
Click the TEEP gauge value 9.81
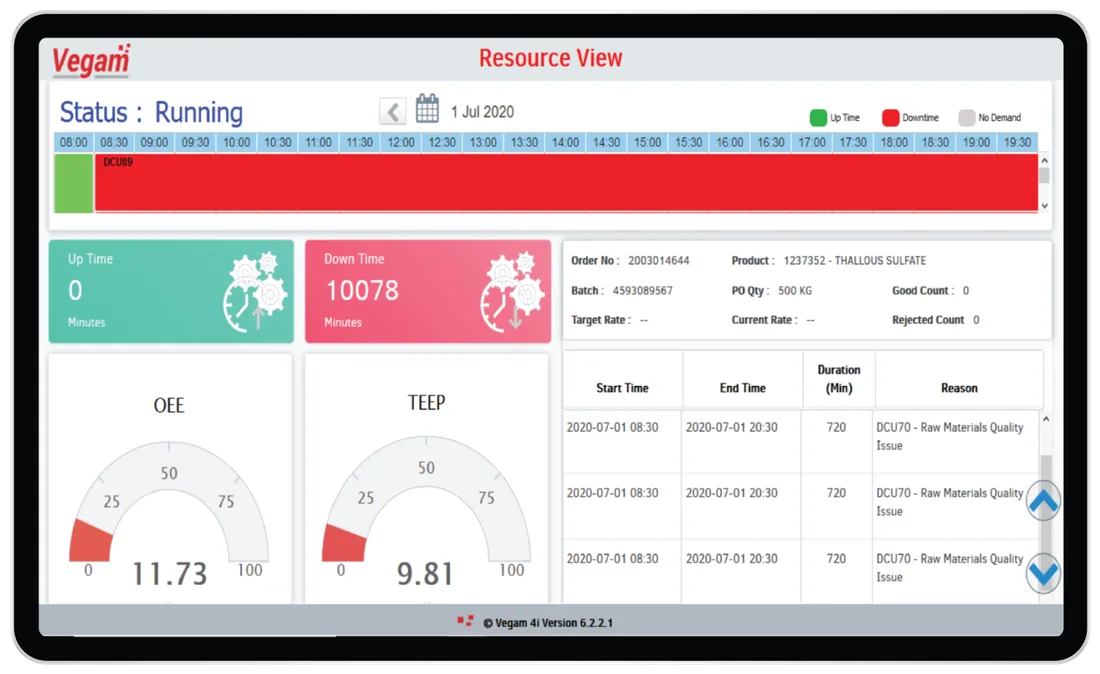[x=425, y=574]
